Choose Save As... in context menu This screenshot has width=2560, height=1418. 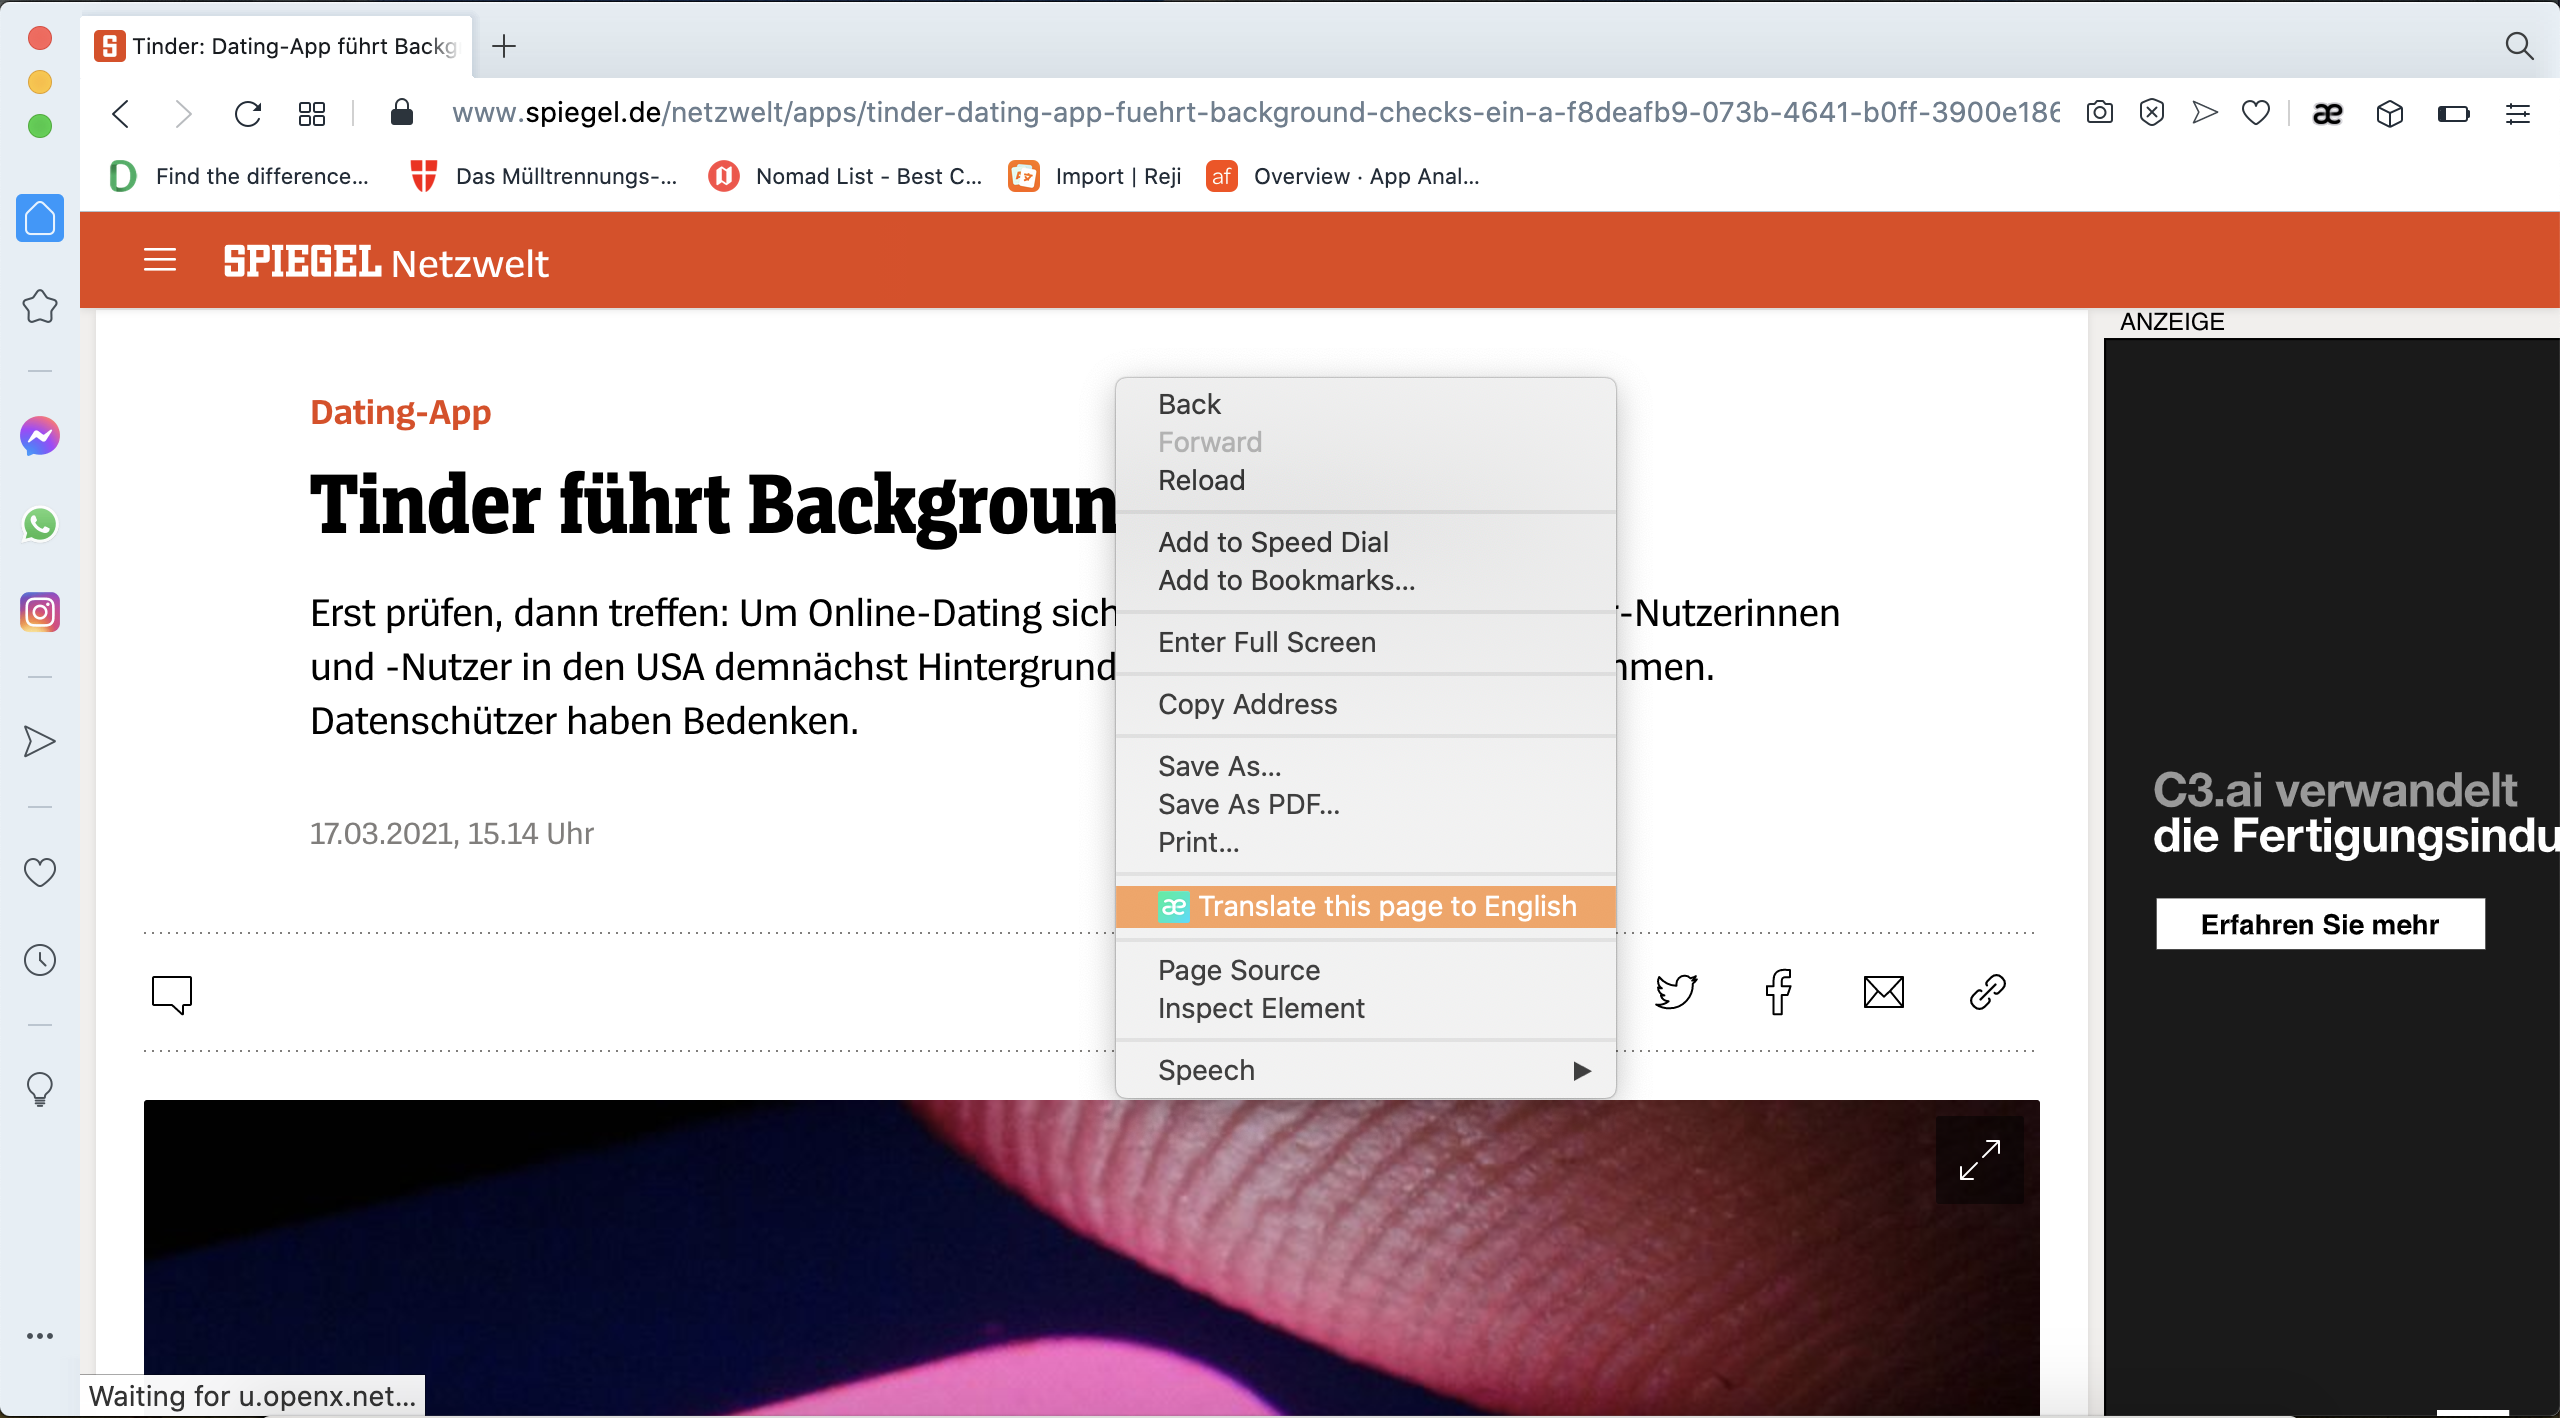point(1366,766)
